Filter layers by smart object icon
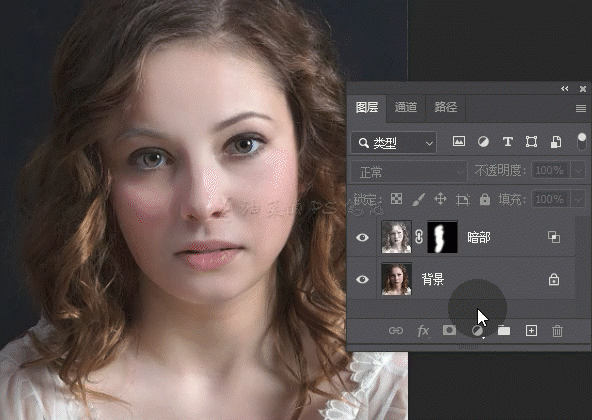Viewport: 592px width, 420px height. 555,142
